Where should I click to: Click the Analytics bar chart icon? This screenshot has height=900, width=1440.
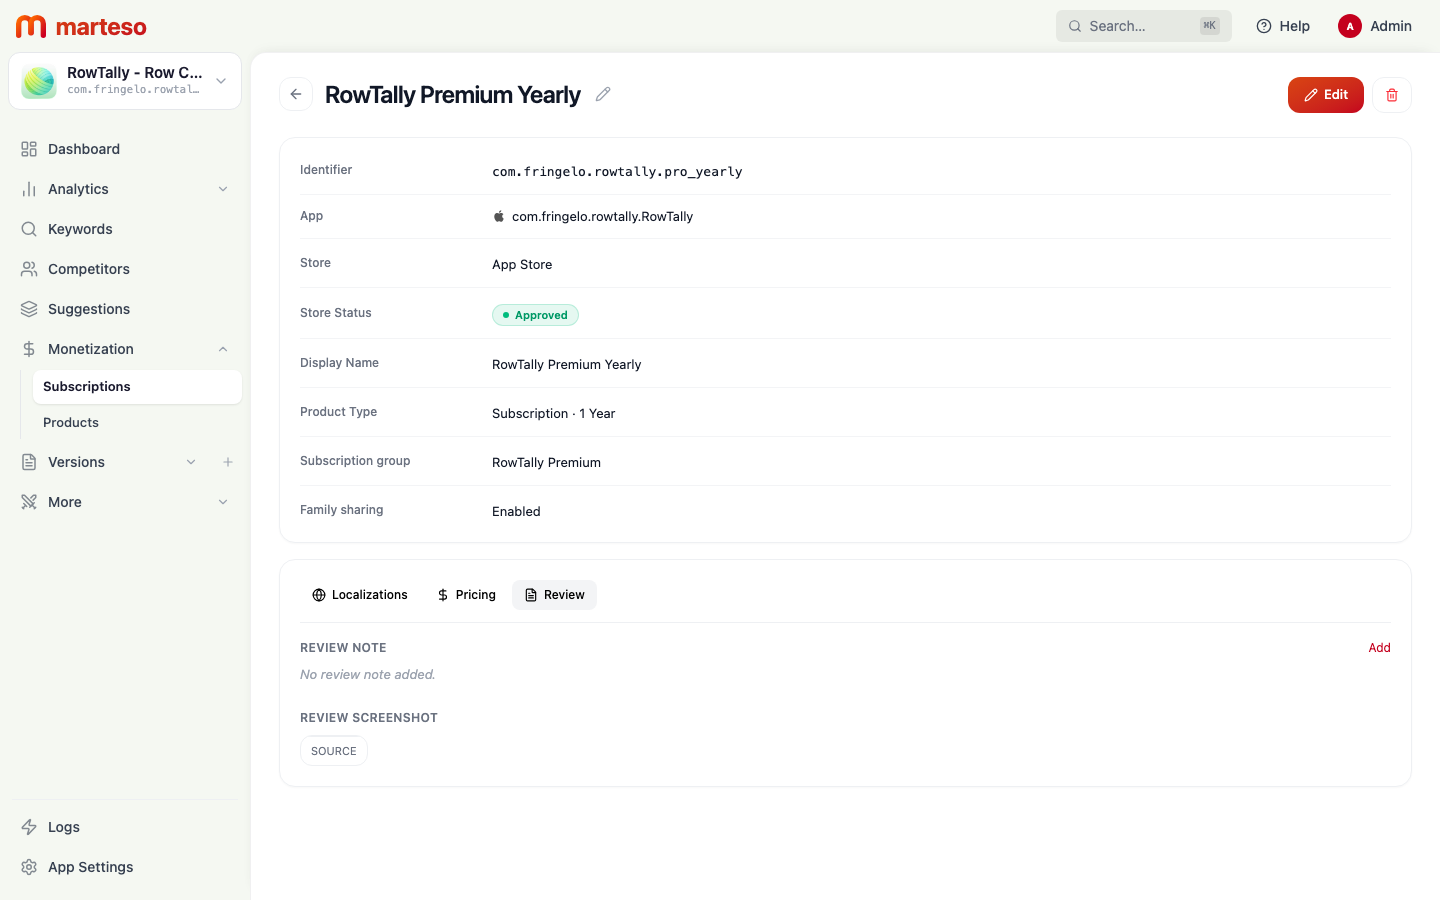coord(29,189)
